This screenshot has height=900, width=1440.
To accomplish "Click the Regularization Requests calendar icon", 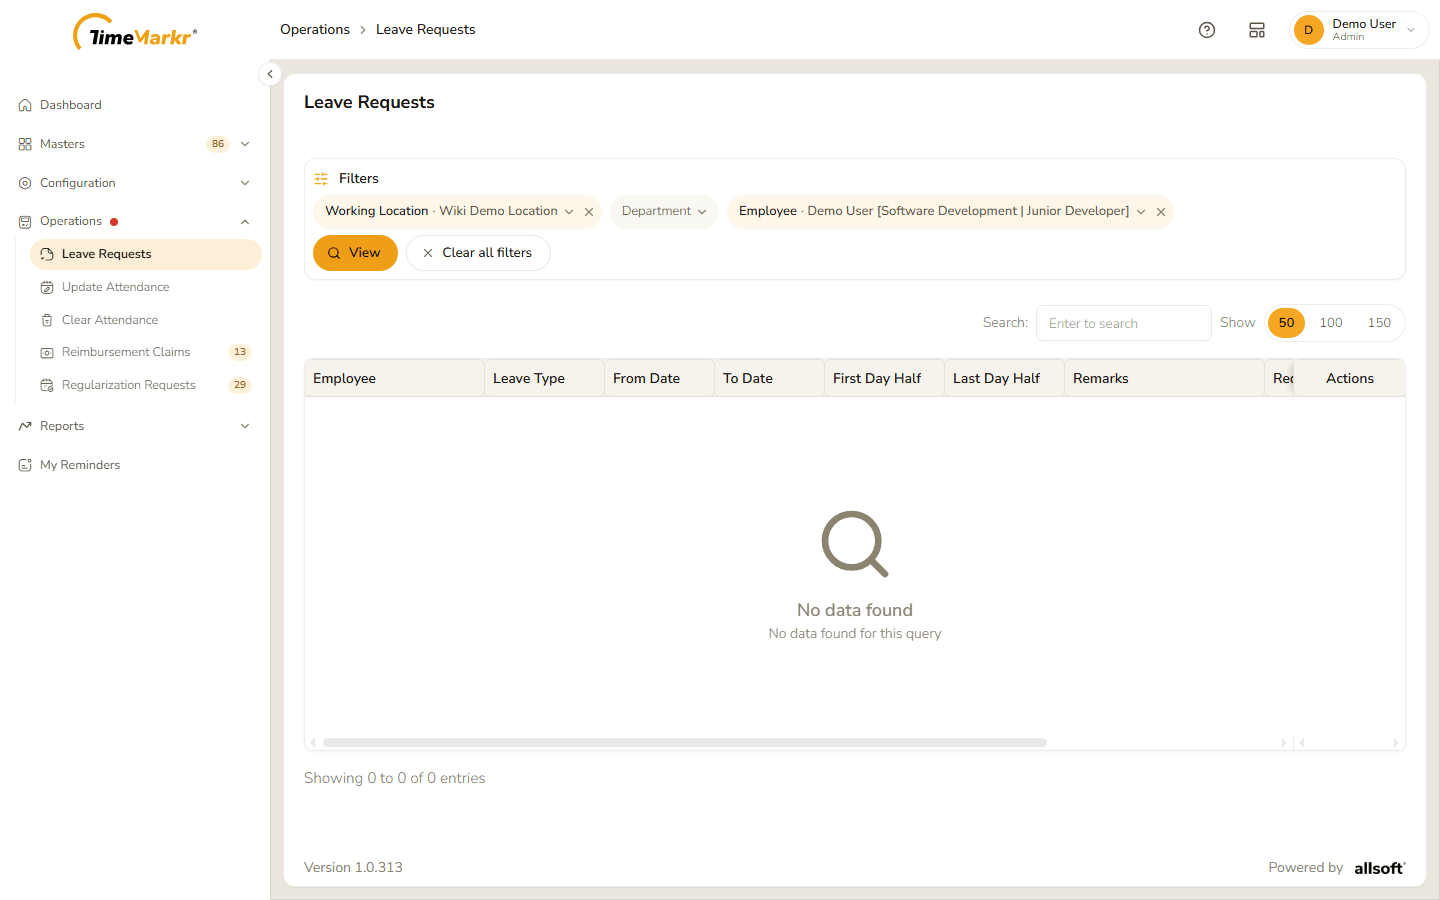I will (x=47, y=385).
